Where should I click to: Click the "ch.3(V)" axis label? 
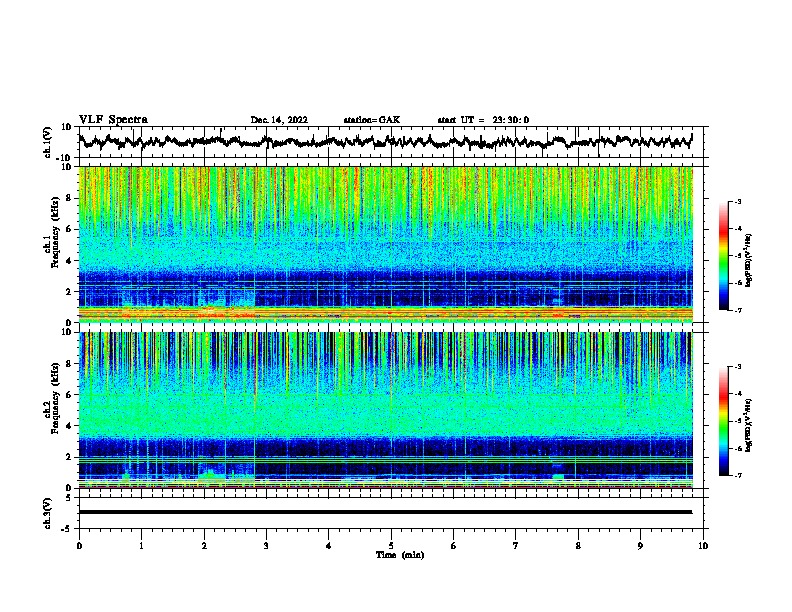(48, 514)
